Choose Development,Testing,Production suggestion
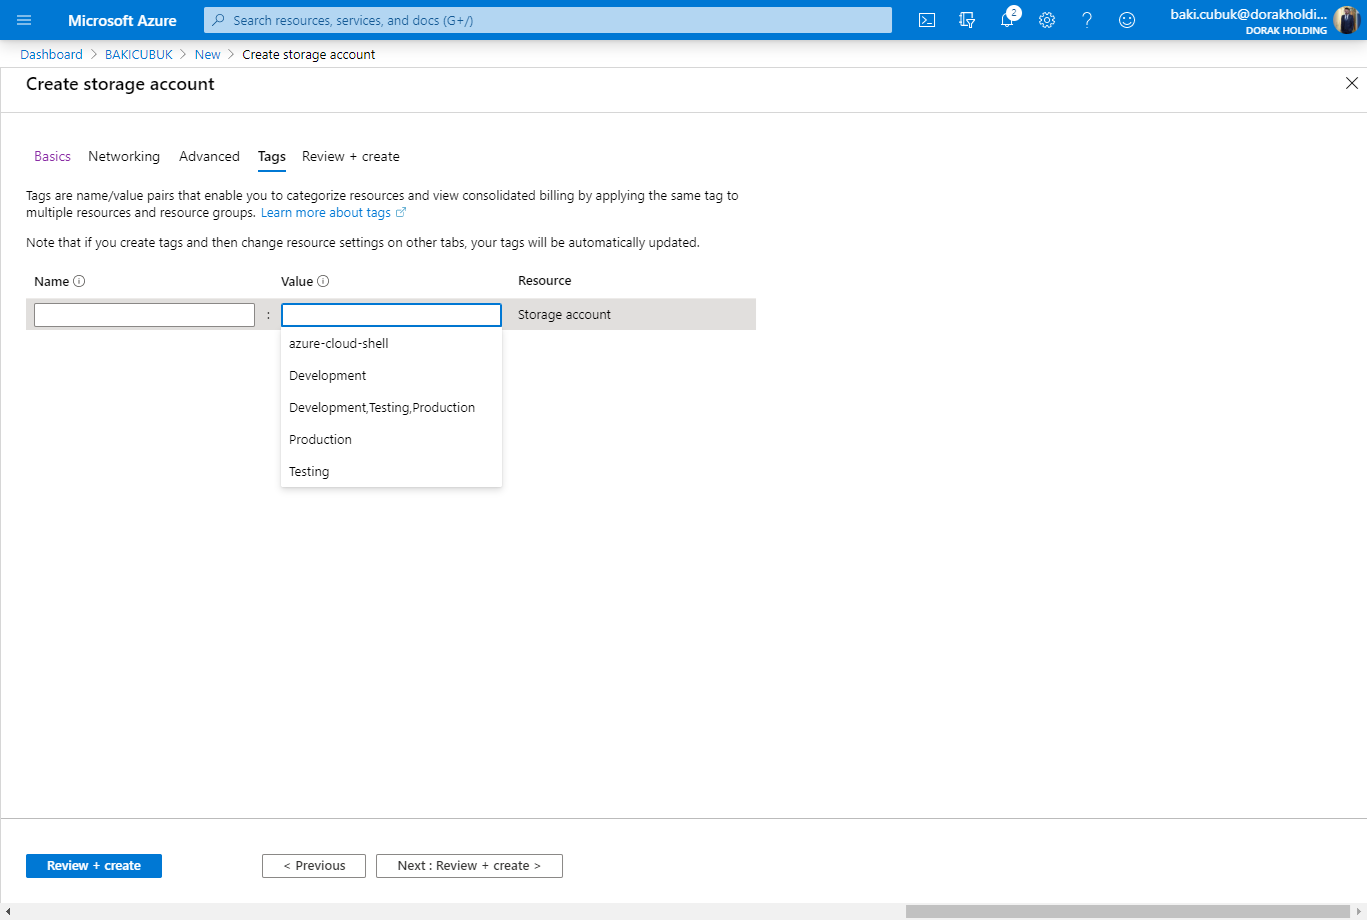This screenshot has width=1367, height=920. click(x=391, y=407)
